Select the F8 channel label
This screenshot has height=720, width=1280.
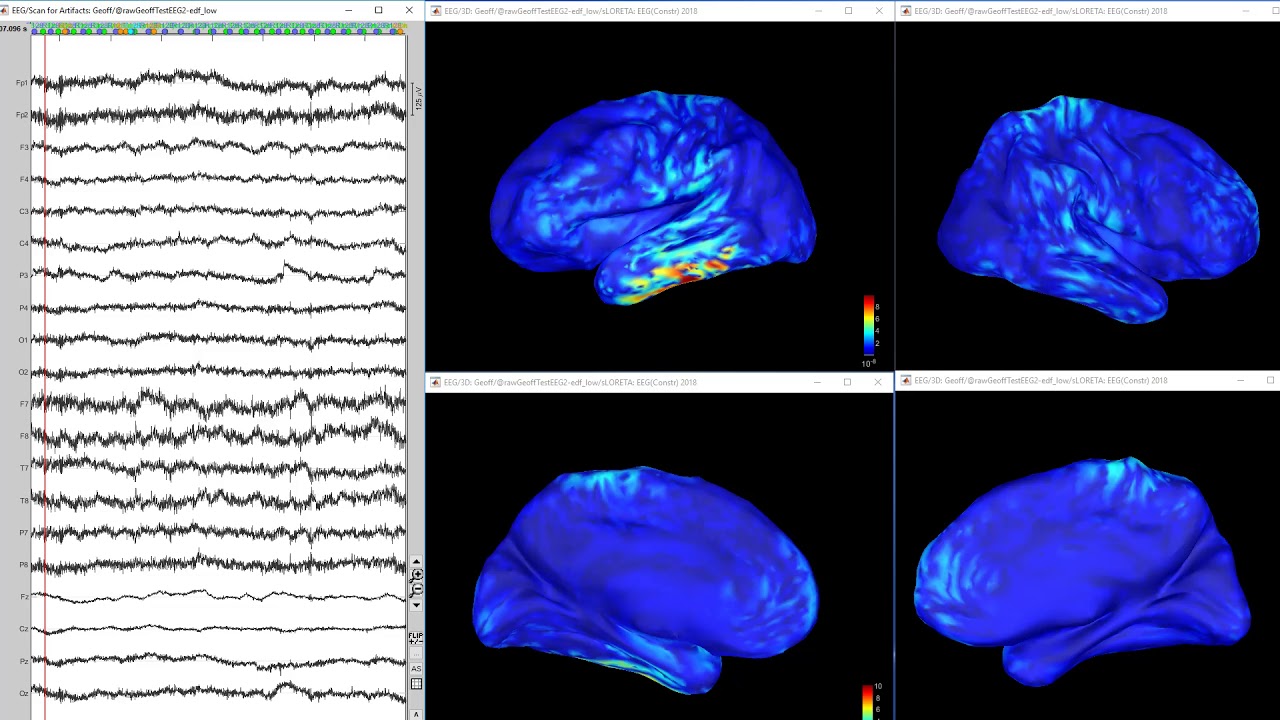(24, 436)
